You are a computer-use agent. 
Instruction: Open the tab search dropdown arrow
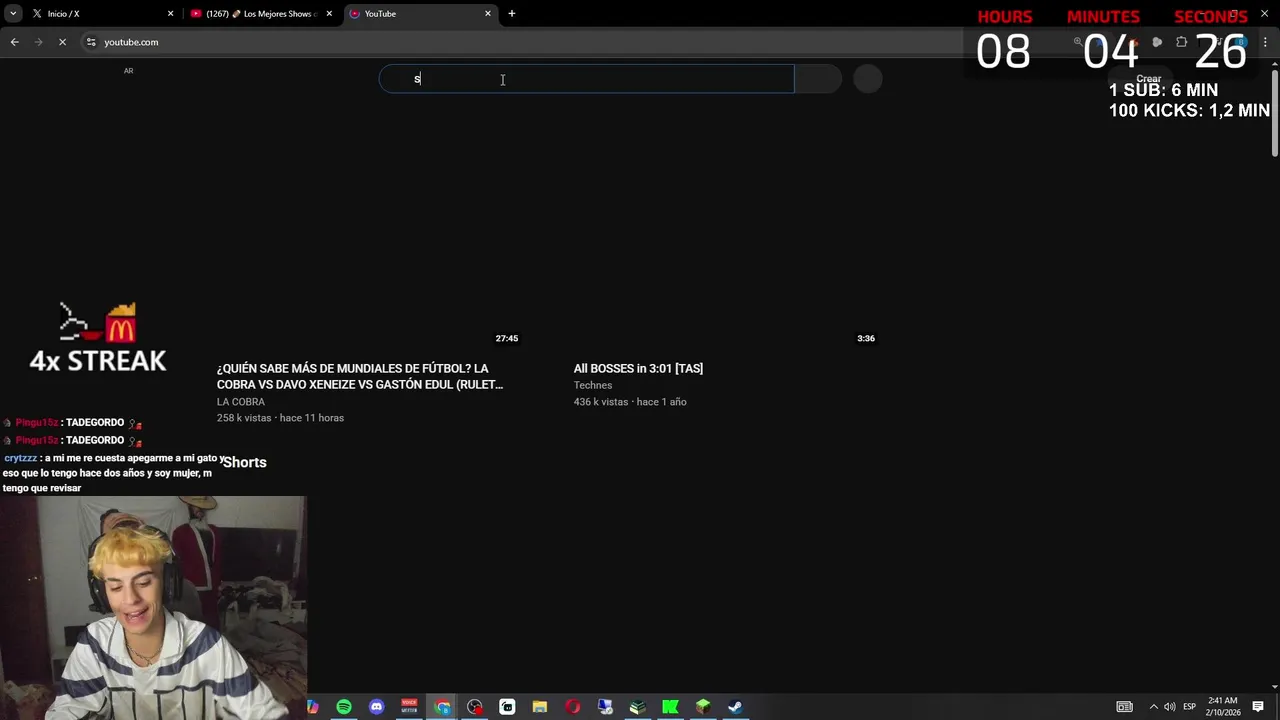13,14
